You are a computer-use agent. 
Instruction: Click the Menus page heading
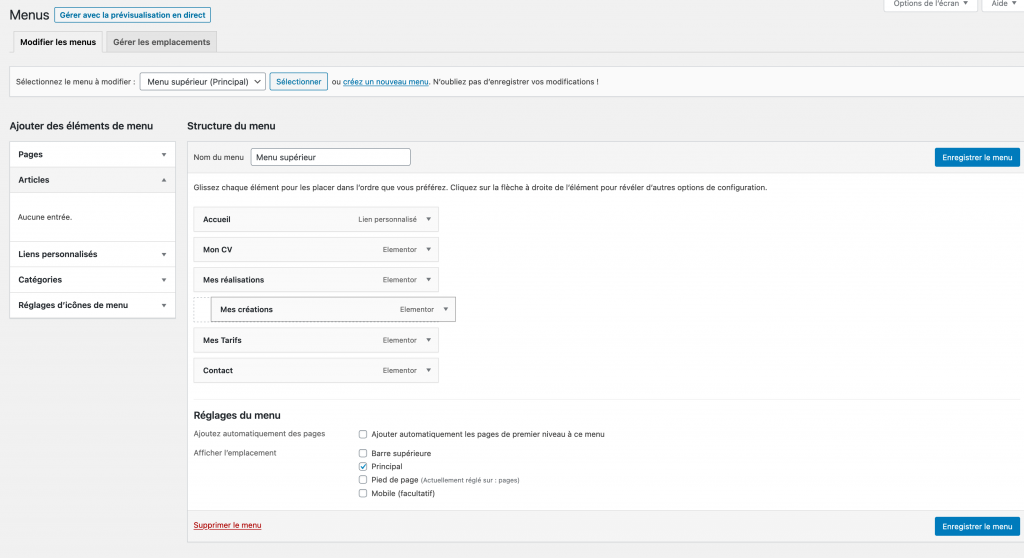[29, 15]
